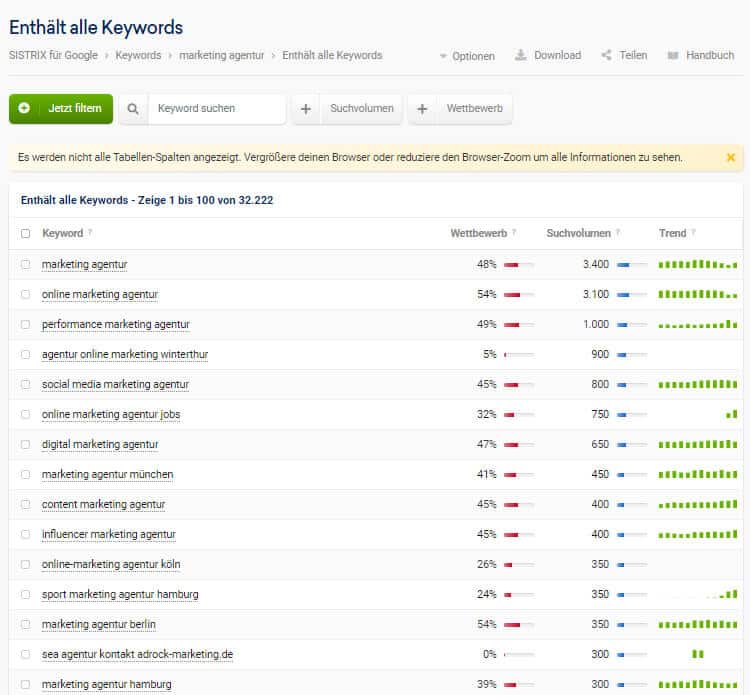Sort by the Keyword column header
750x695 pixels.
(62, 233)
